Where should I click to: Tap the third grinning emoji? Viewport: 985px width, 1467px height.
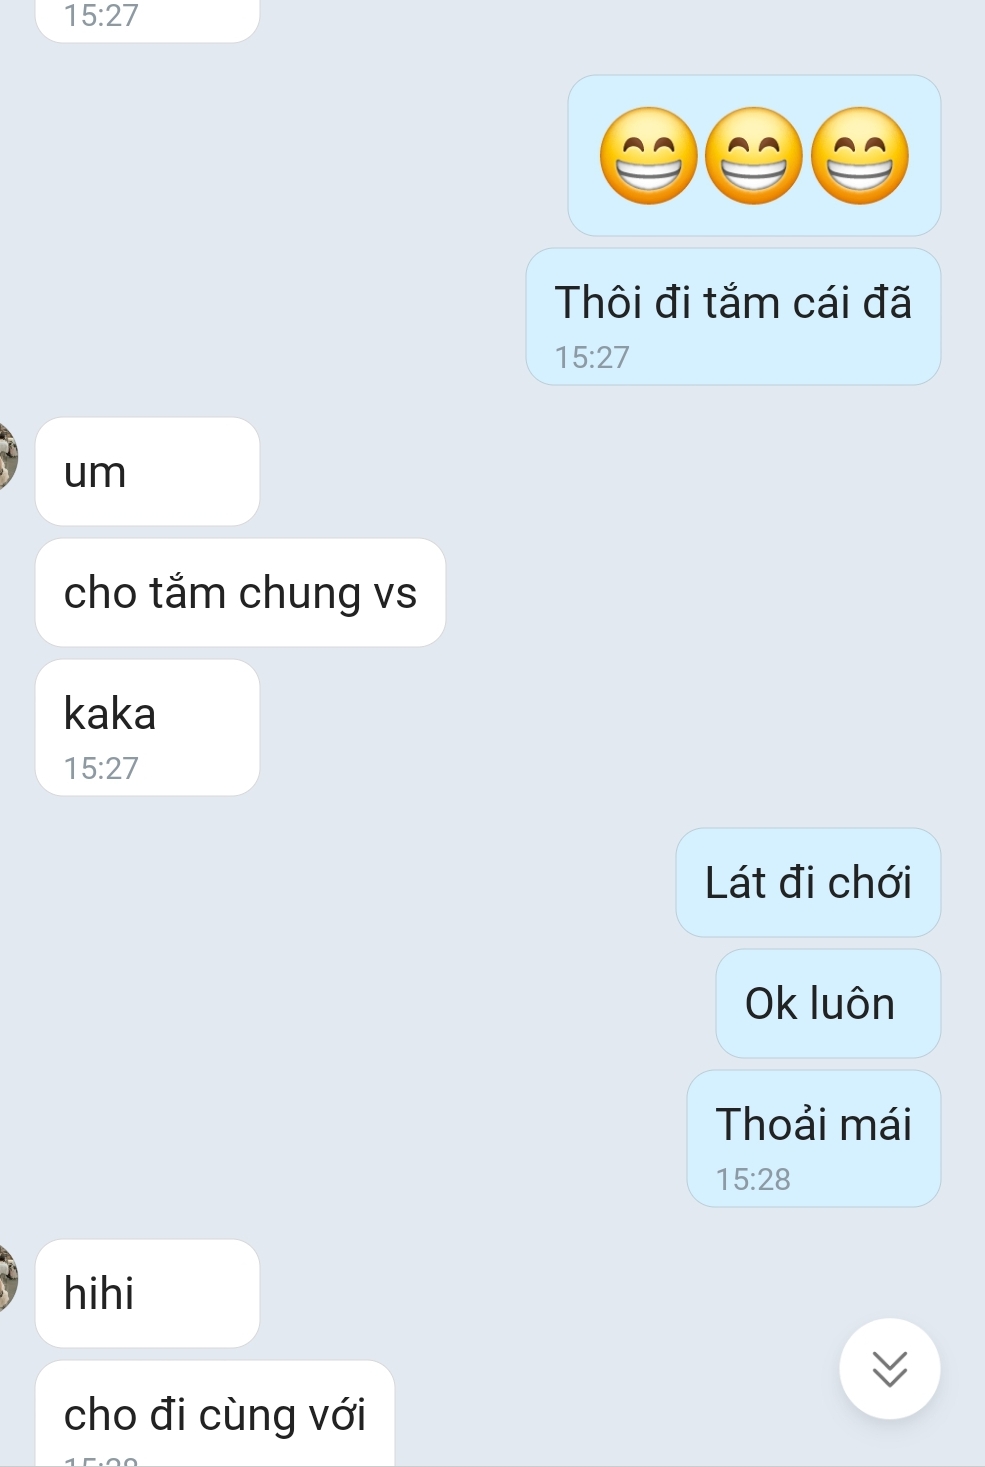[860, 156]
